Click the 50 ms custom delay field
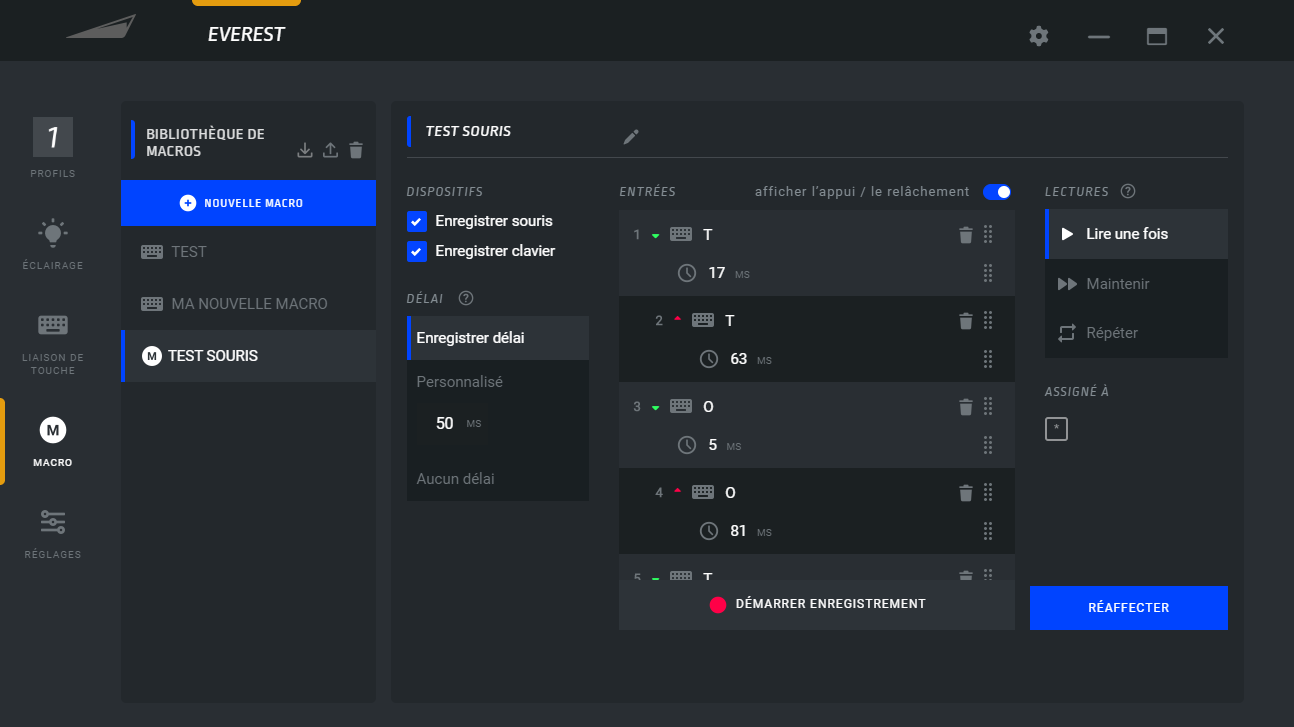The height and width of the screenshot is (727, 1294). tap(446, 424)
